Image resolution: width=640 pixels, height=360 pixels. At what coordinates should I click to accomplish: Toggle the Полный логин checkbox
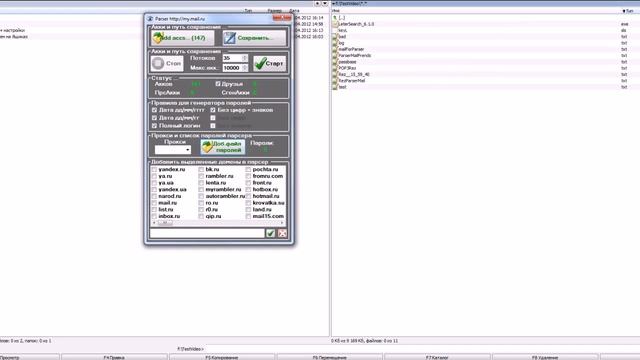pyautogui.click(x=154, y=126)
